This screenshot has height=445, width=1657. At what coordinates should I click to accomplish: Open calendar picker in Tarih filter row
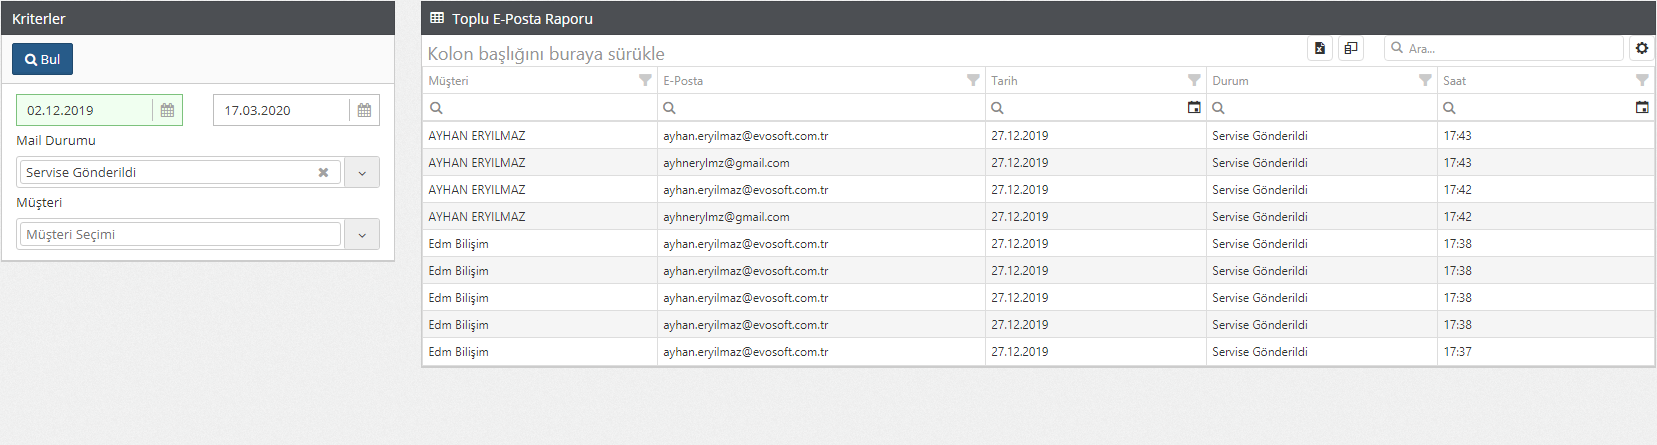click(x=1194, y=108)
